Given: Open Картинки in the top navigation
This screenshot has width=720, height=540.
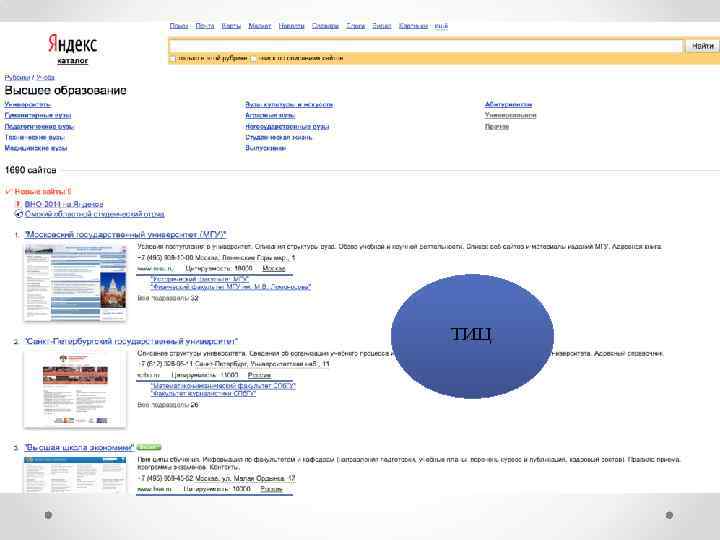Looking at the screenshot, I should (x=413, y=26).
